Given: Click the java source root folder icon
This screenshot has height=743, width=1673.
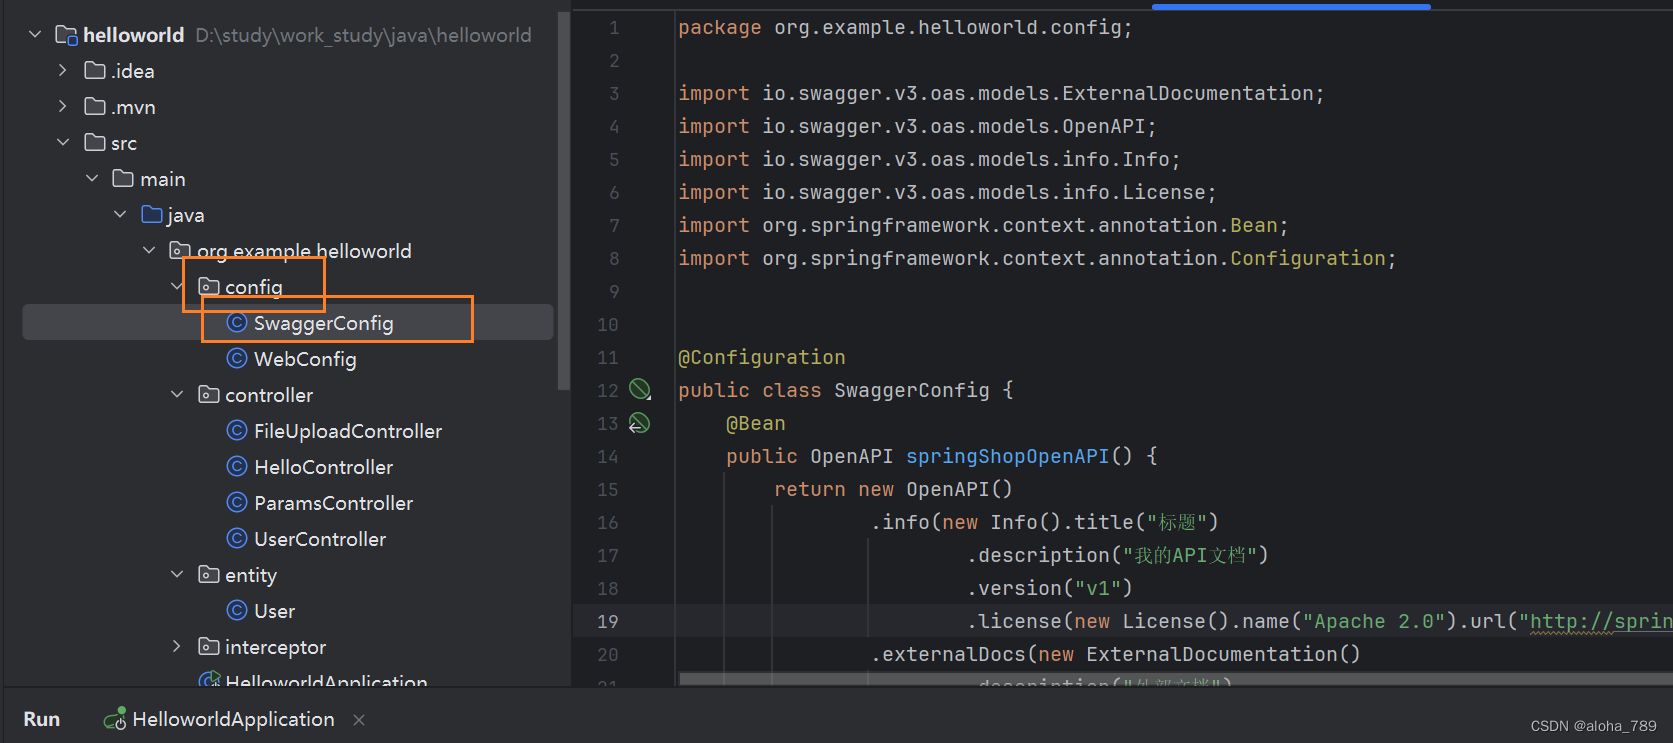Looking at the screenshot, I should point(152,215).
